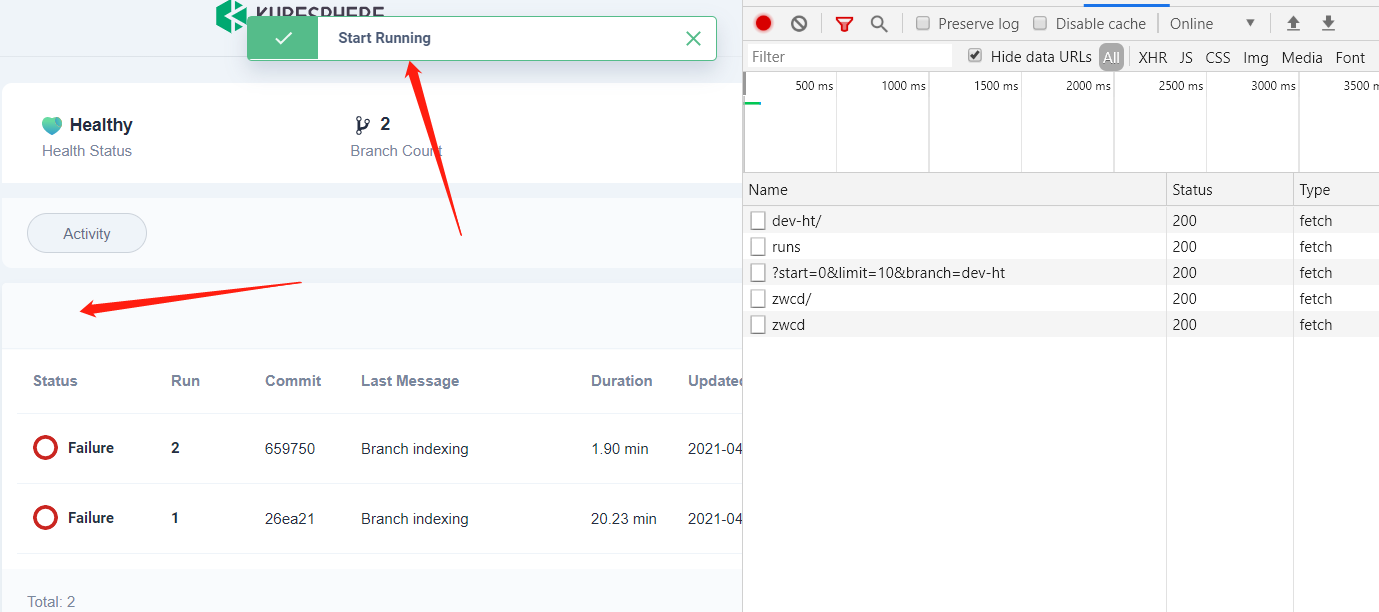Image resolution: width=1379 pixels, height=612 pixels.
Task: Dismiss the Start Running notification
Action: (x=693, y=38)
